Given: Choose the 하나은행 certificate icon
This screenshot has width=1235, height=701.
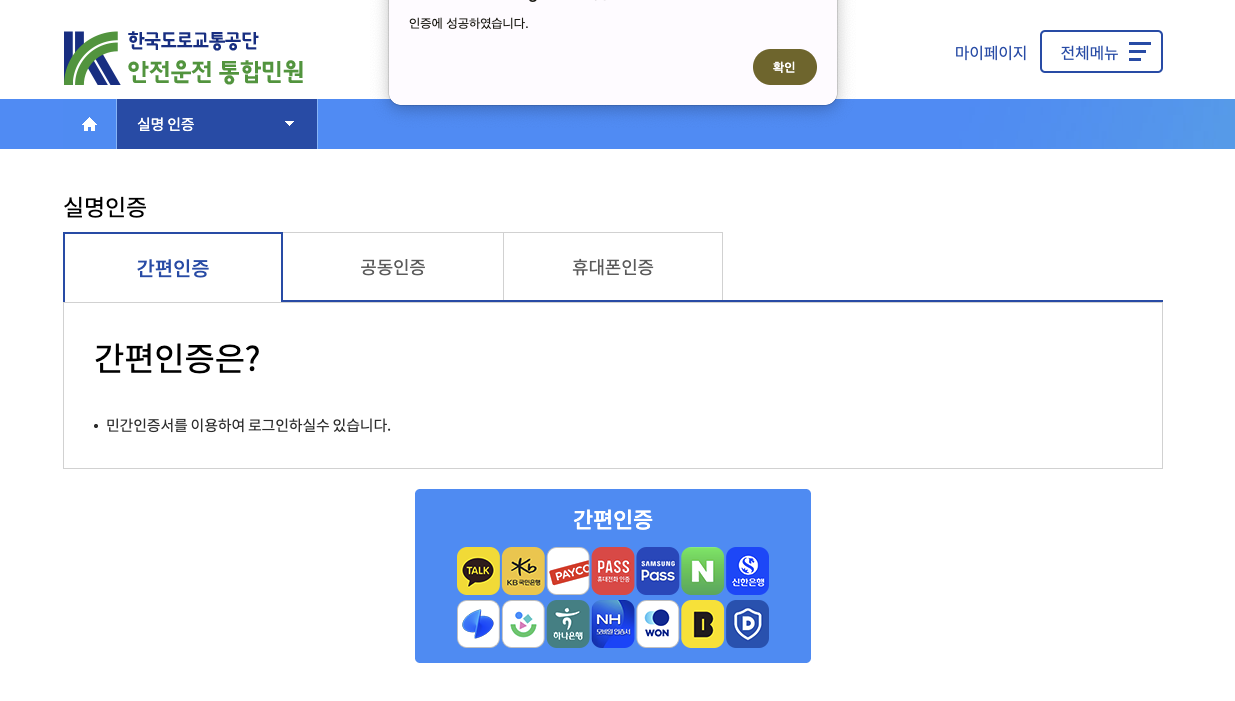Looking at the screenshot, I should tap(568, 624).
